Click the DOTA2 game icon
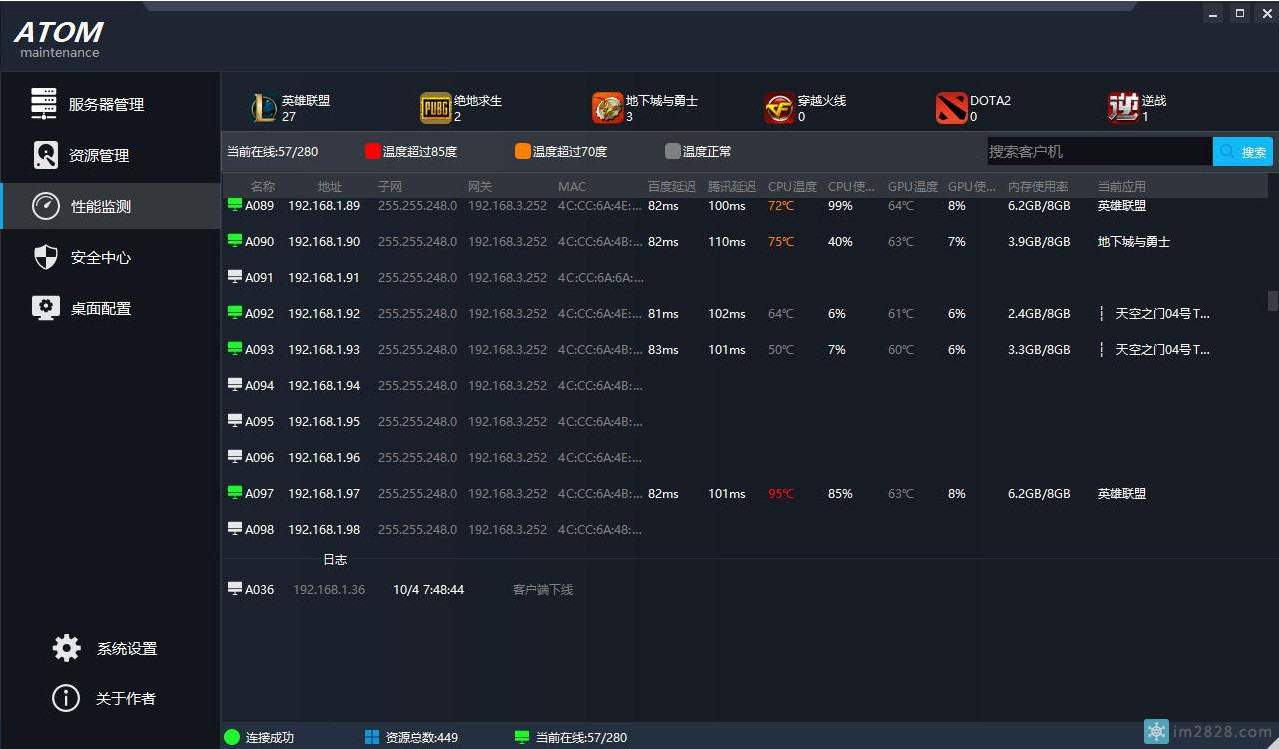The width and height of the screenshot is (1279, 749). 951,105
